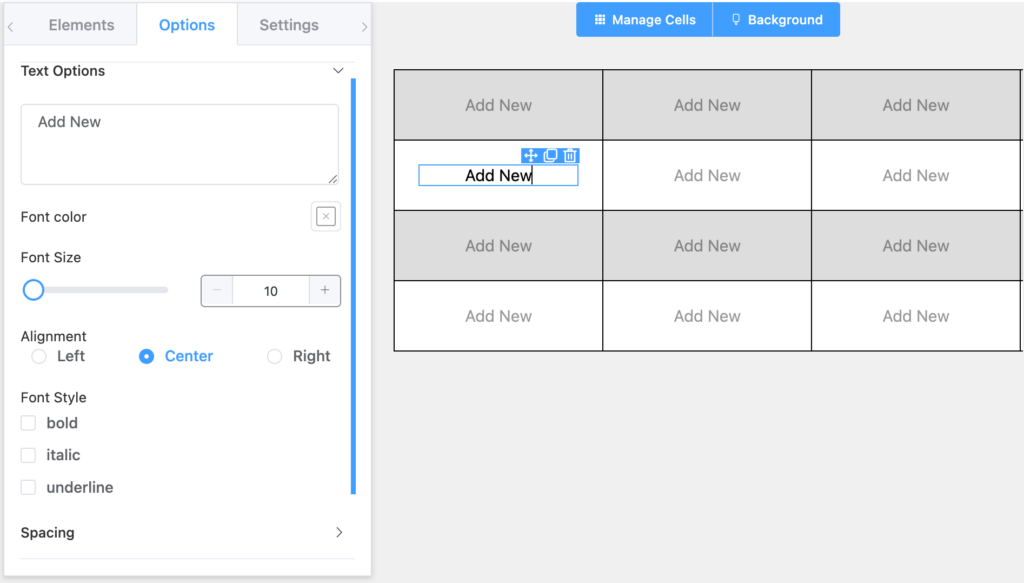Click the trash icon to delete the selected element
Image resolution: width=1024 pixels, height=583 pixels.
click(x=570, y=155)
